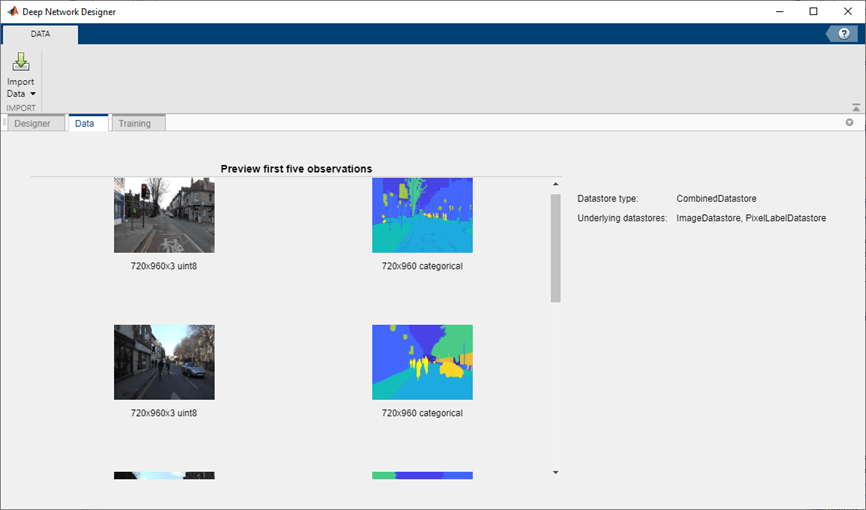Click the first 720x960x3 uint8 caption
Image resolution: width=866 pixels, height=510 pixels.
tap(163, 266)
